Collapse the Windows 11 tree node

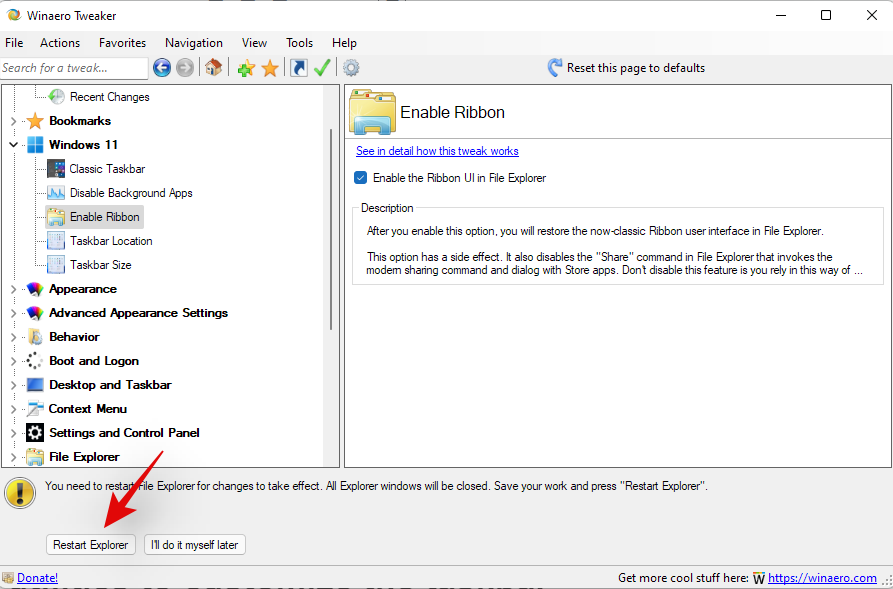(x=13, y=145)
